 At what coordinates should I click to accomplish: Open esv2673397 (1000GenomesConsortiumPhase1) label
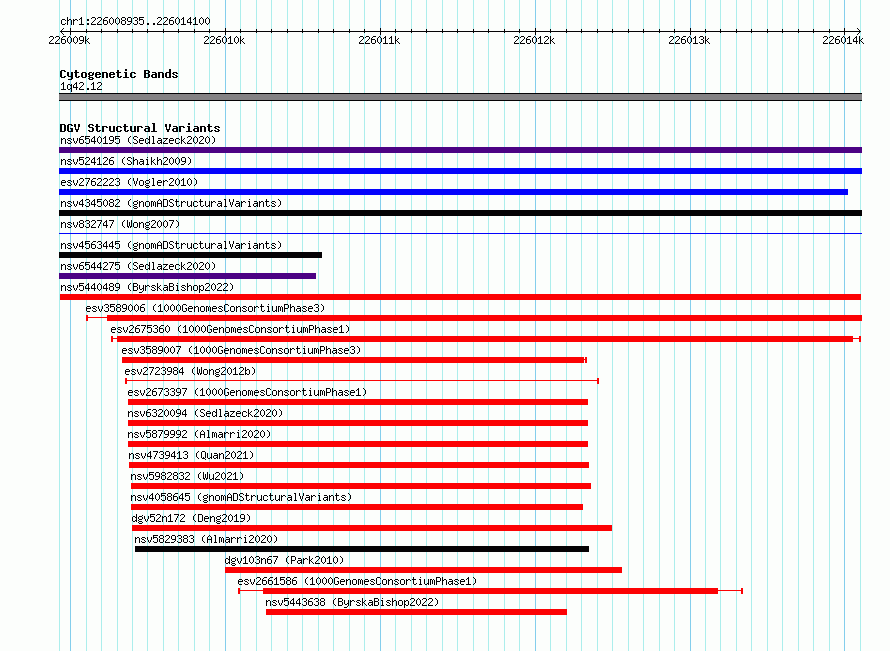coord(247,392)
